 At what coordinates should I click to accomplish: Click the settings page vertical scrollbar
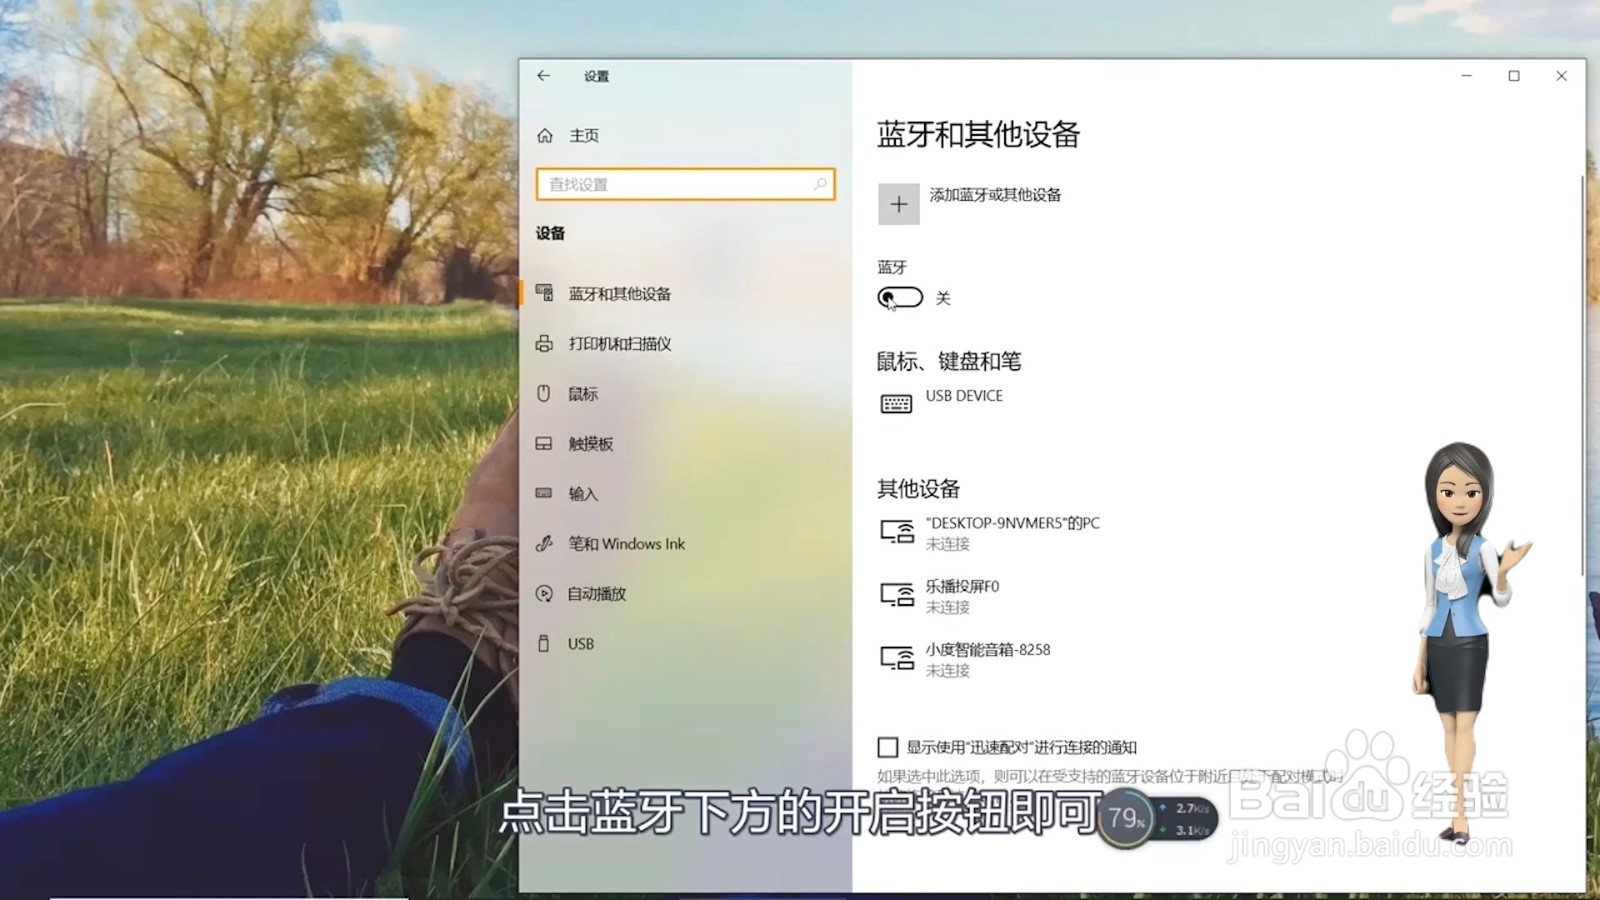(1582, 375)
